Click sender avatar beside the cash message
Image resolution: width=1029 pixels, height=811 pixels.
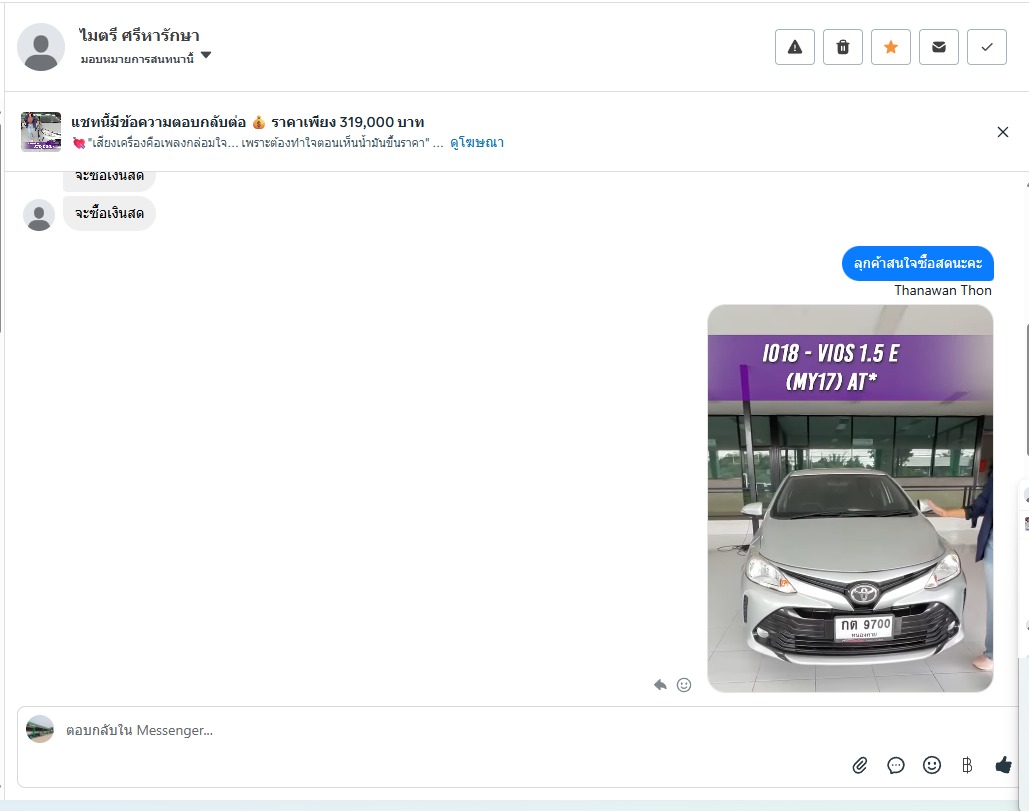(39, 215)
